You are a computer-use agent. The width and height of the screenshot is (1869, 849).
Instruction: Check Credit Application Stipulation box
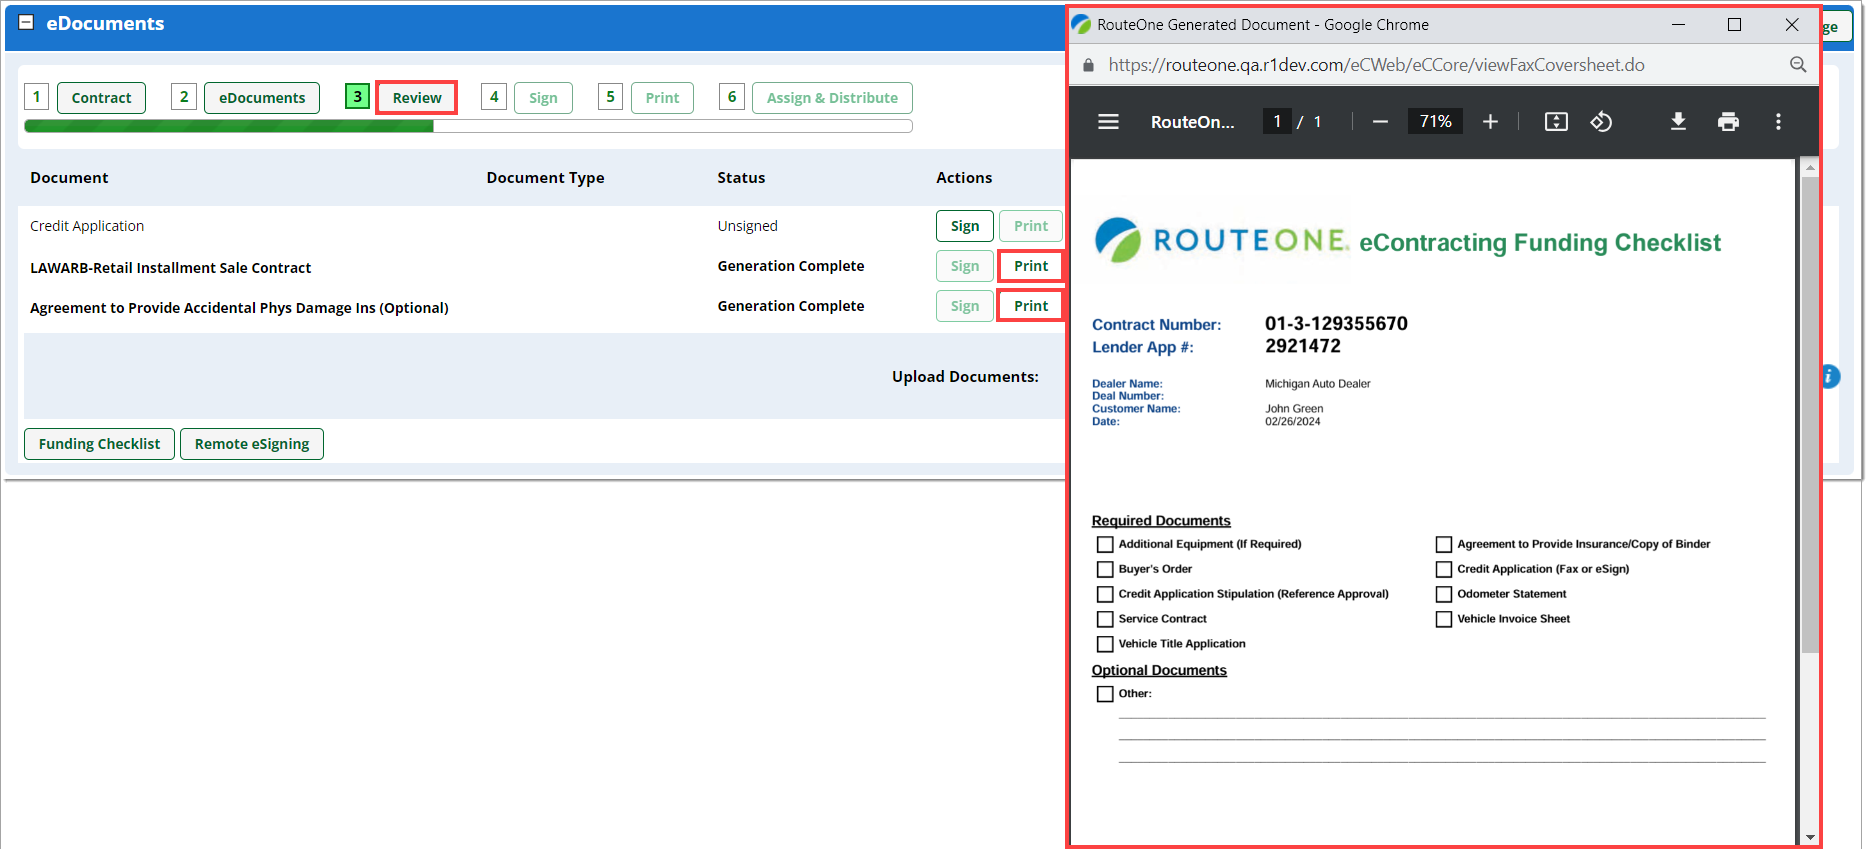click(1105, 594)
